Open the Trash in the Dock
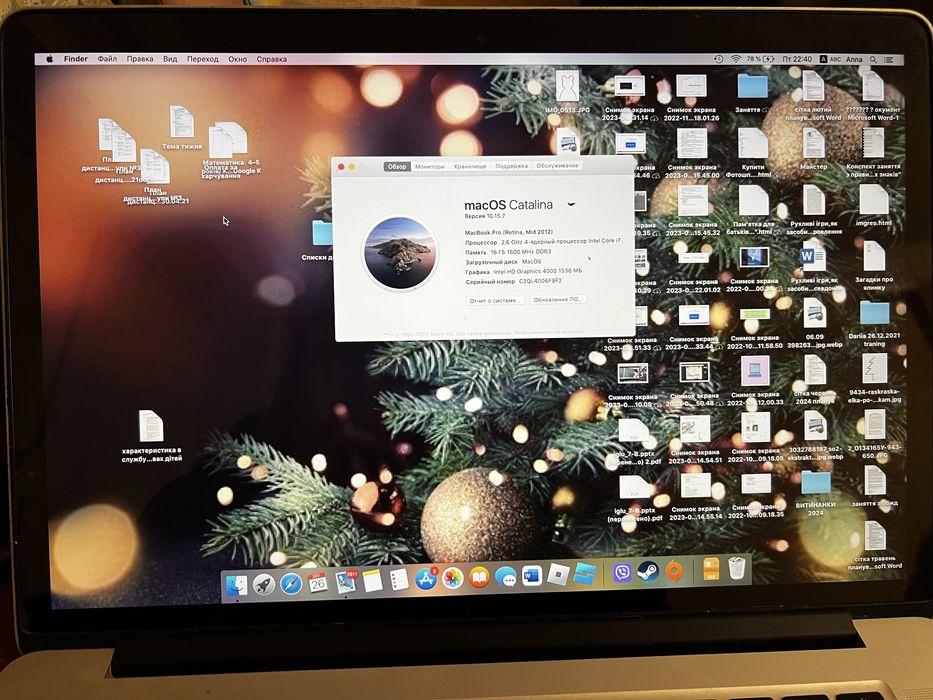933x700 pixels. pyautogui.click(x=737, y=568)
